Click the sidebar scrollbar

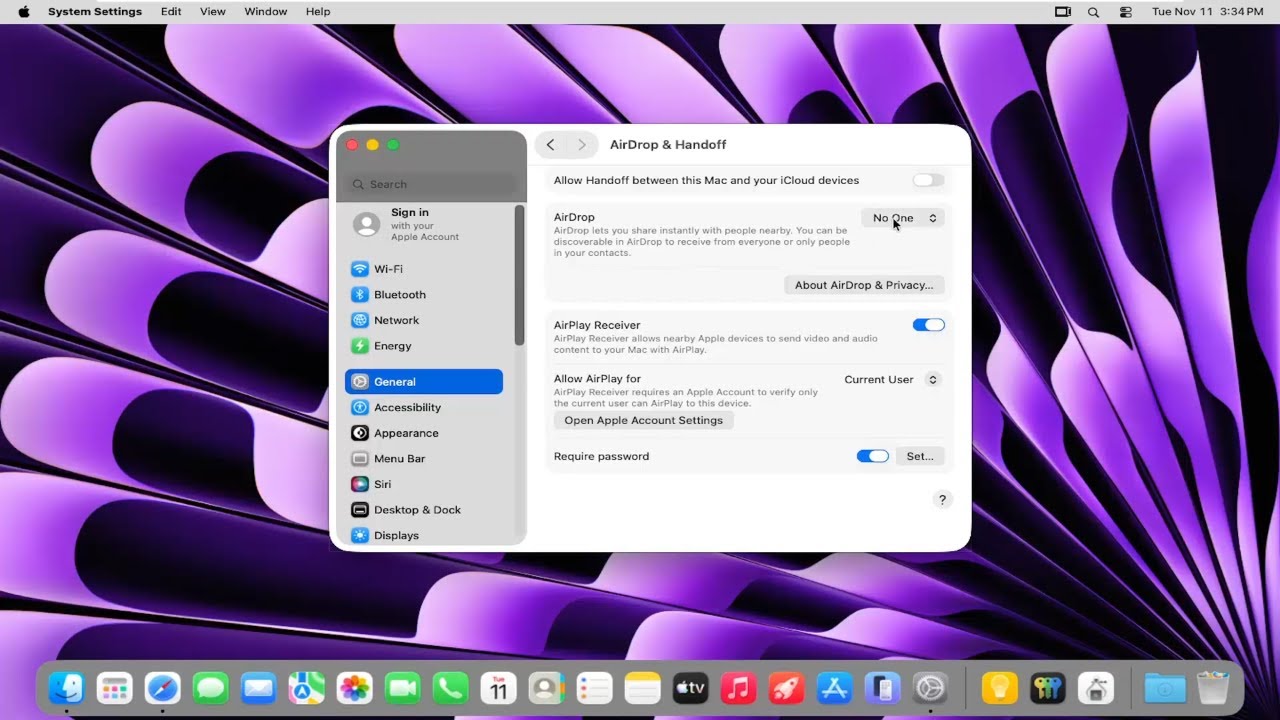519,276
